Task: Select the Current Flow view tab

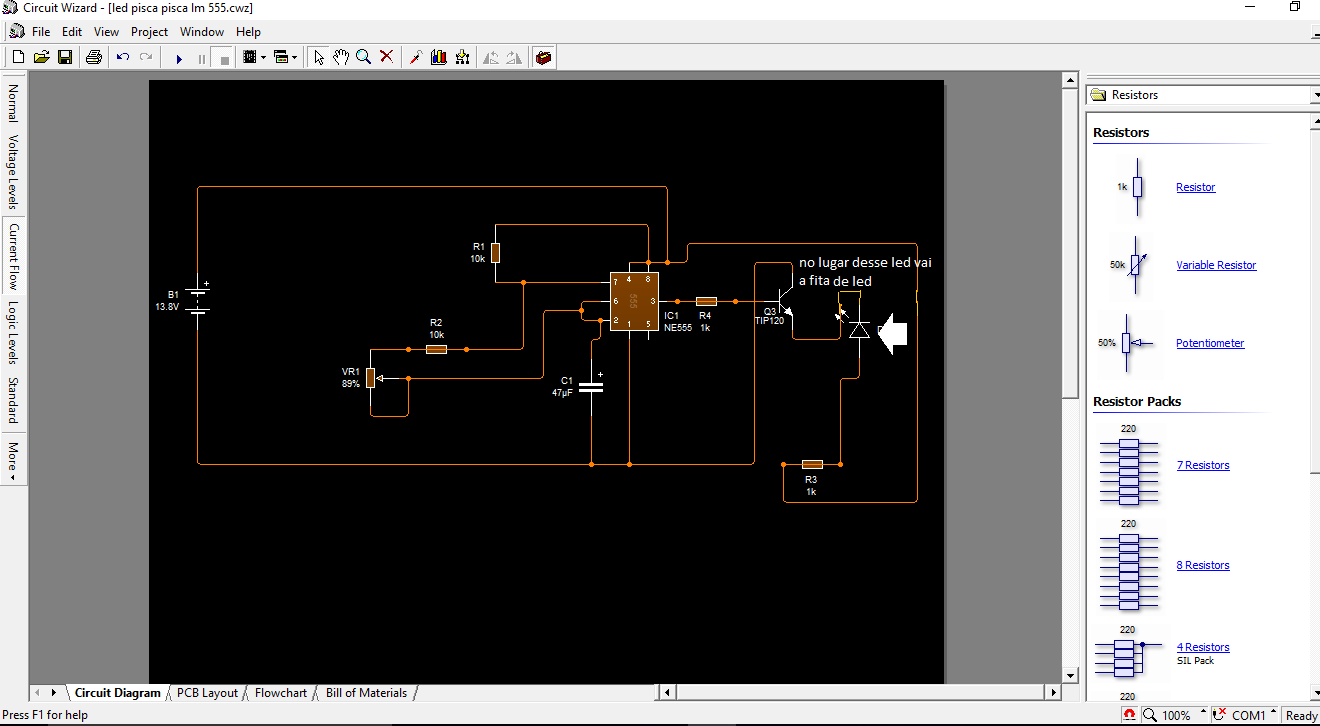Action: pos(13,256)
